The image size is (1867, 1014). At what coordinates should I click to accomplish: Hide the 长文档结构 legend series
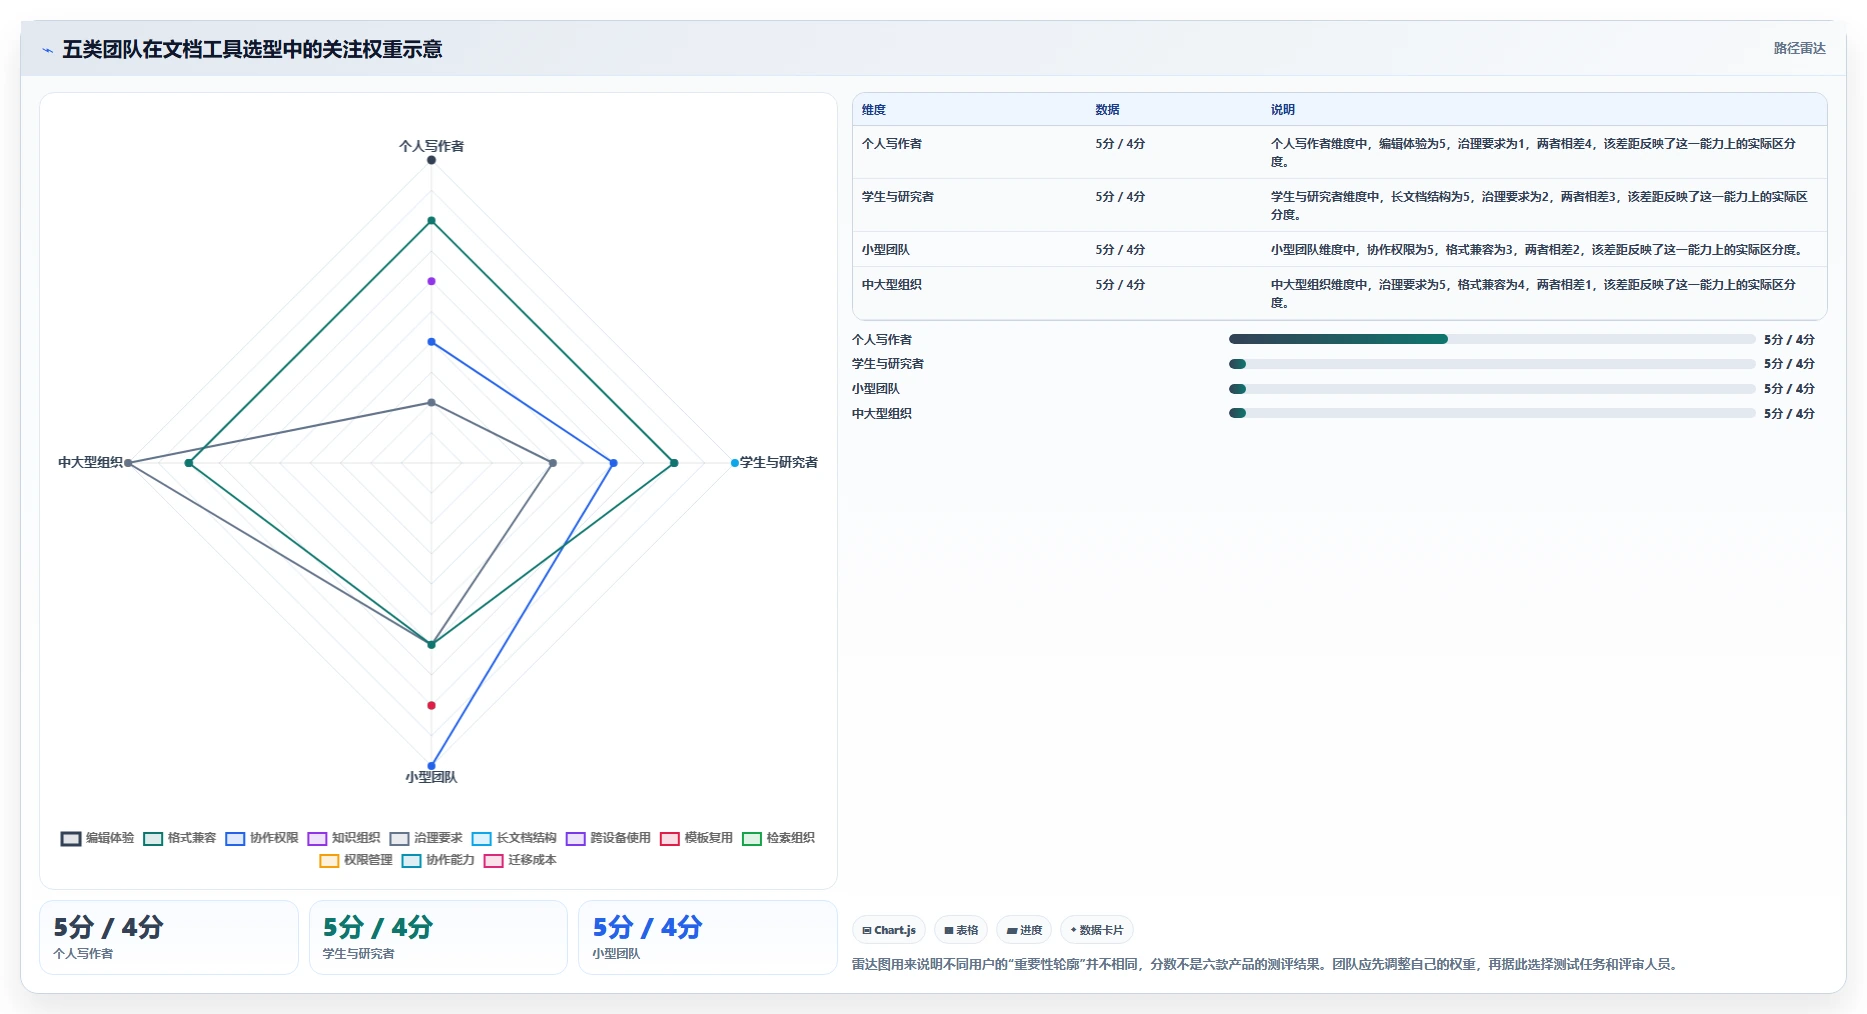click(x=514, y=838)
